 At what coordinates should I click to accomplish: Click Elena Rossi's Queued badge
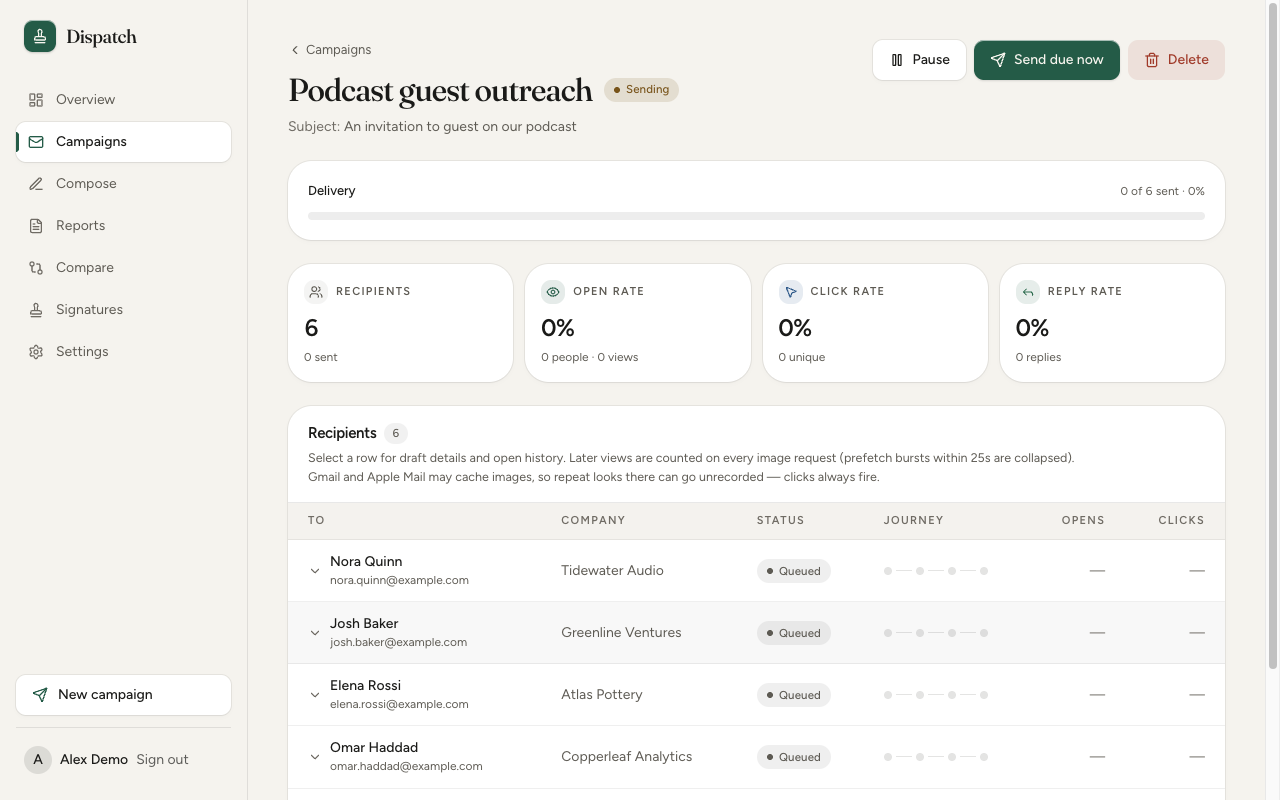pos(794,695)
